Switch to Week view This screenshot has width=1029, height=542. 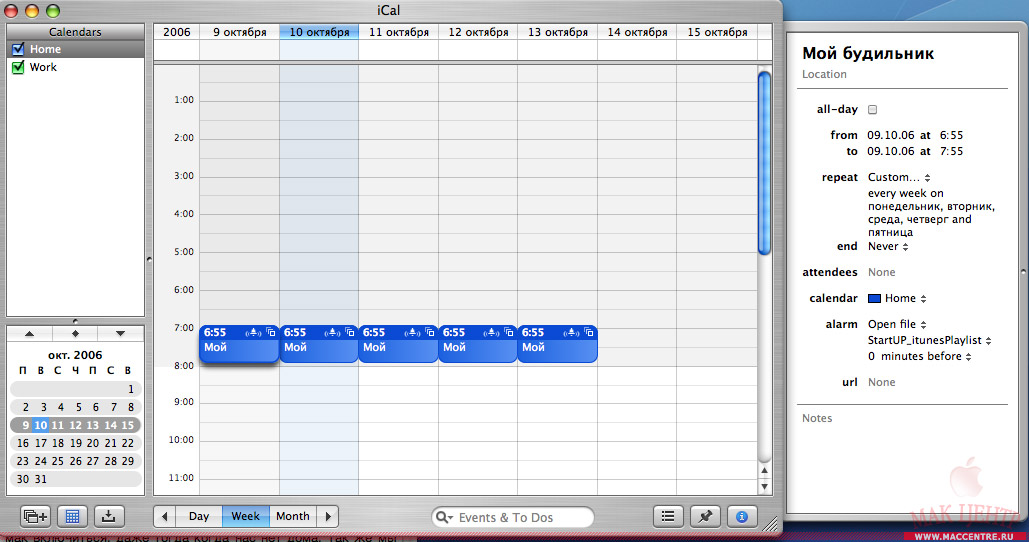click(x=245, y=516)
